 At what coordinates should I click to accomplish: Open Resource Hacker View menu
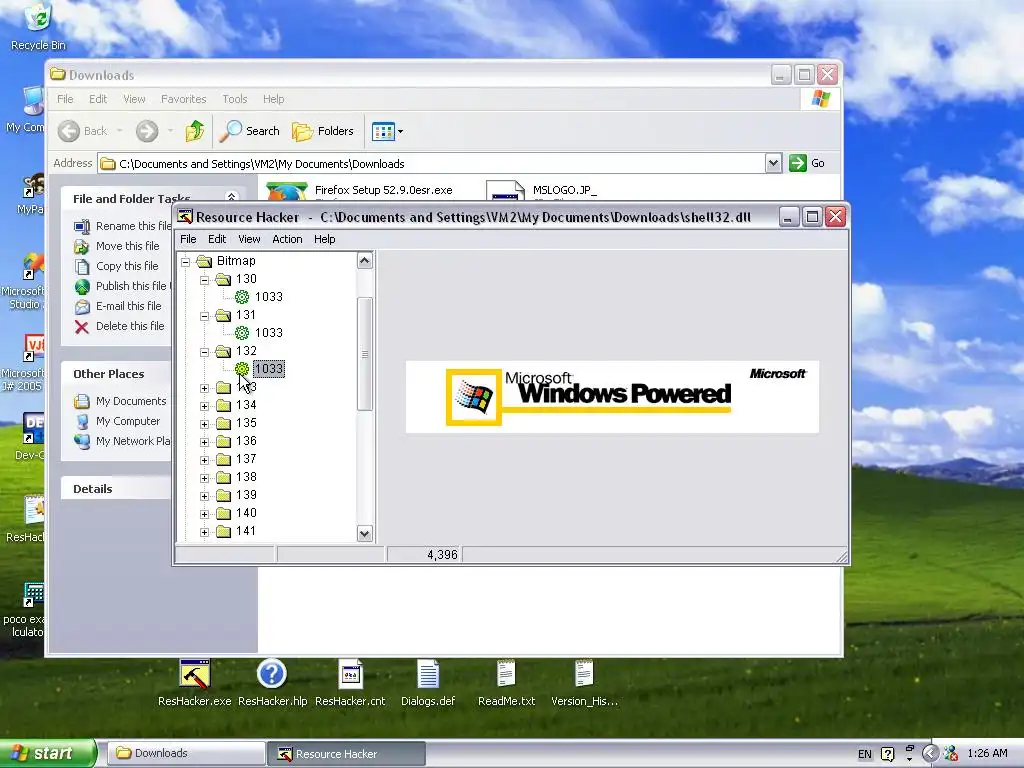[x=249, y=239]
